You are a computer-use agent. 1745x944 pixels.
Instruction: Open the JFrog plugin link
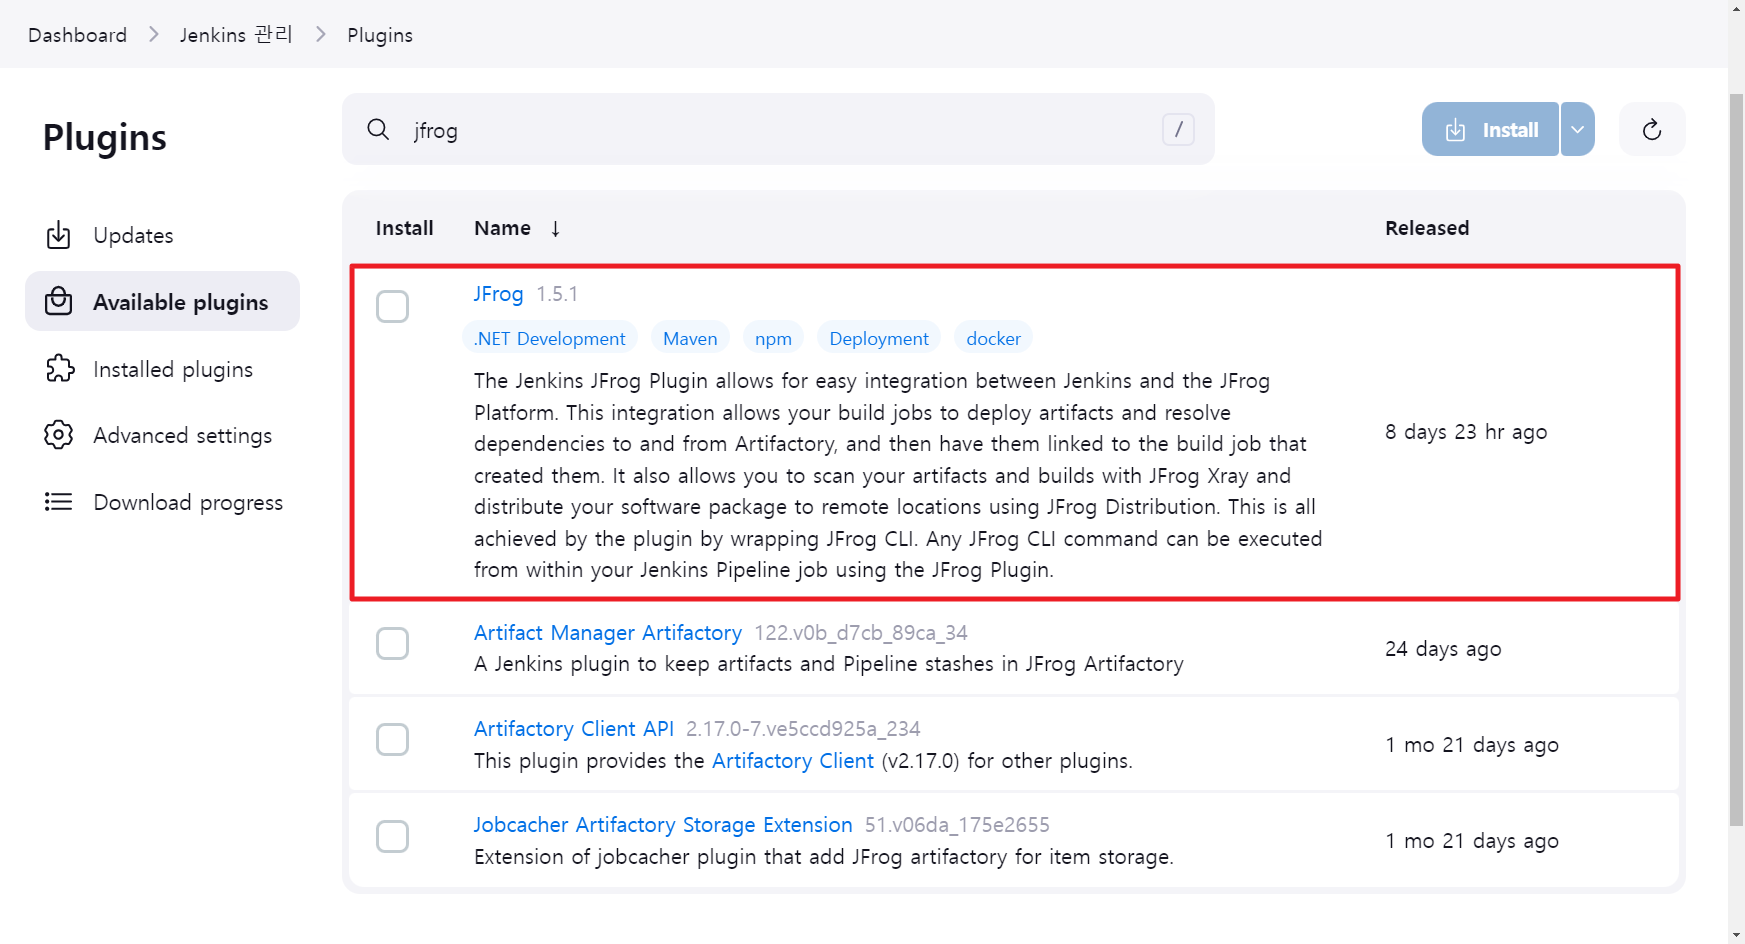click(498, 294)
